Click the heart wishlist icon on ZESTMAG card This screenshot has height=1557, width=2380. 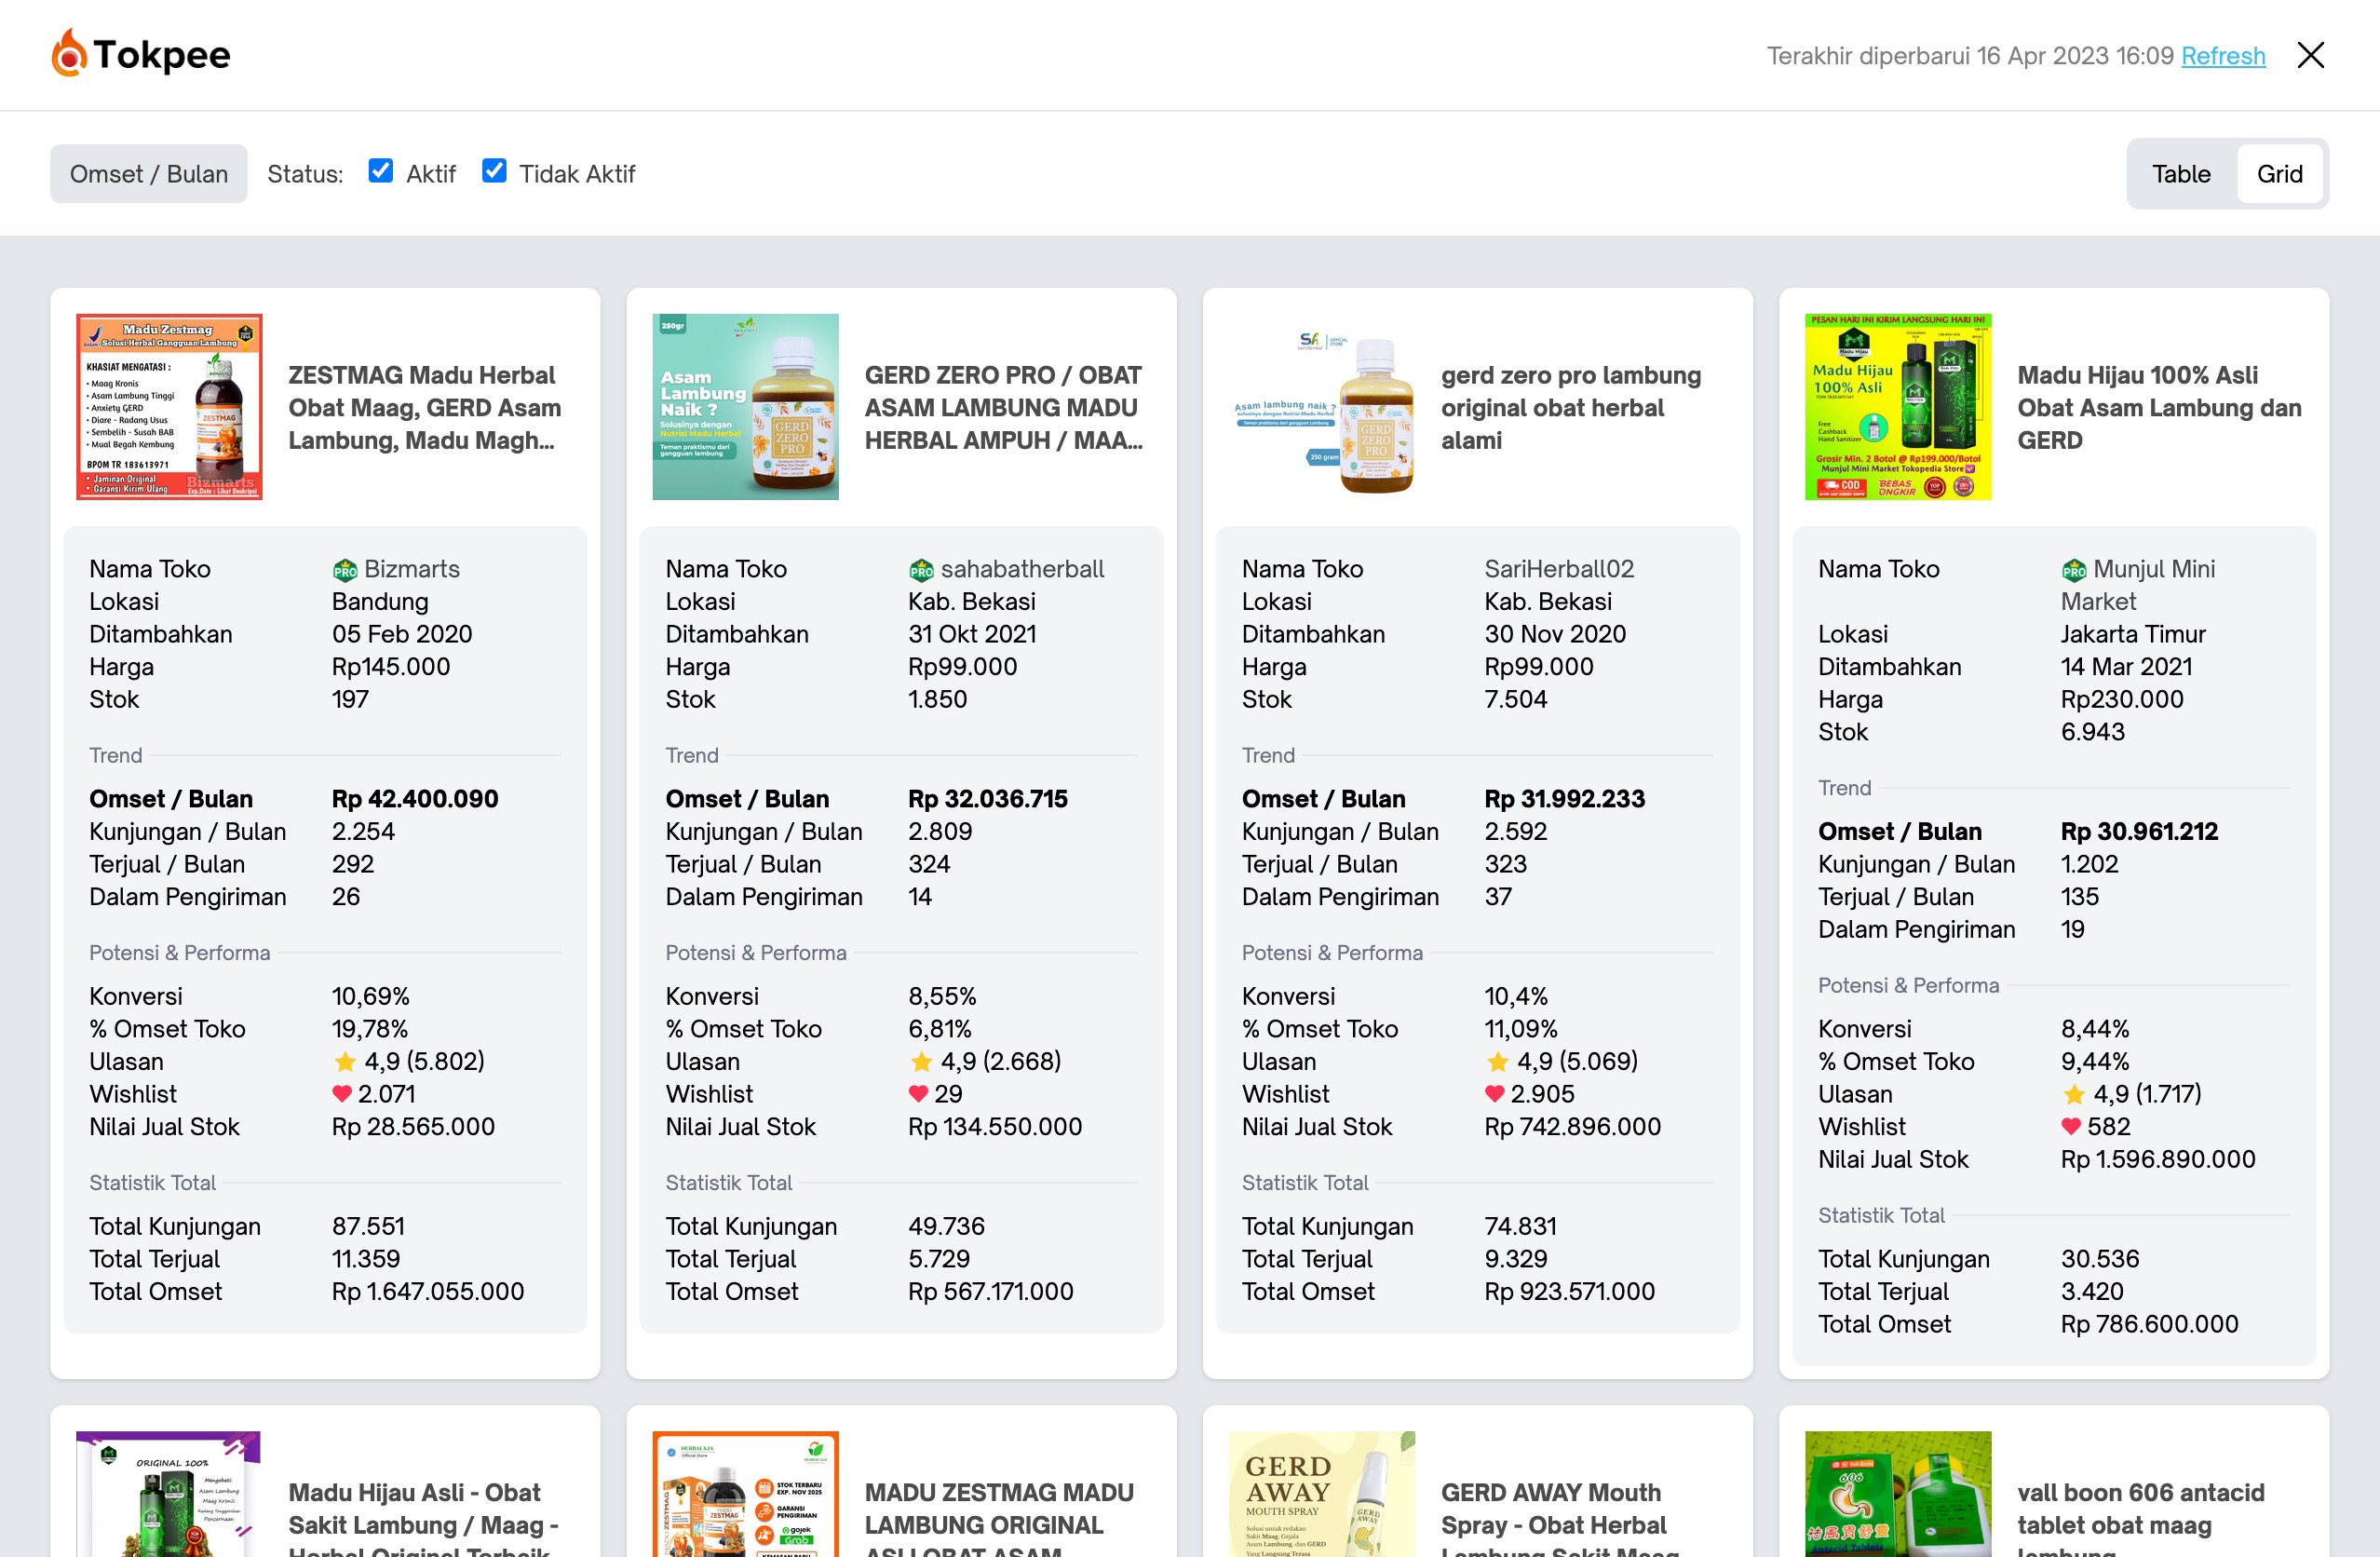(x=342, y=1094)
